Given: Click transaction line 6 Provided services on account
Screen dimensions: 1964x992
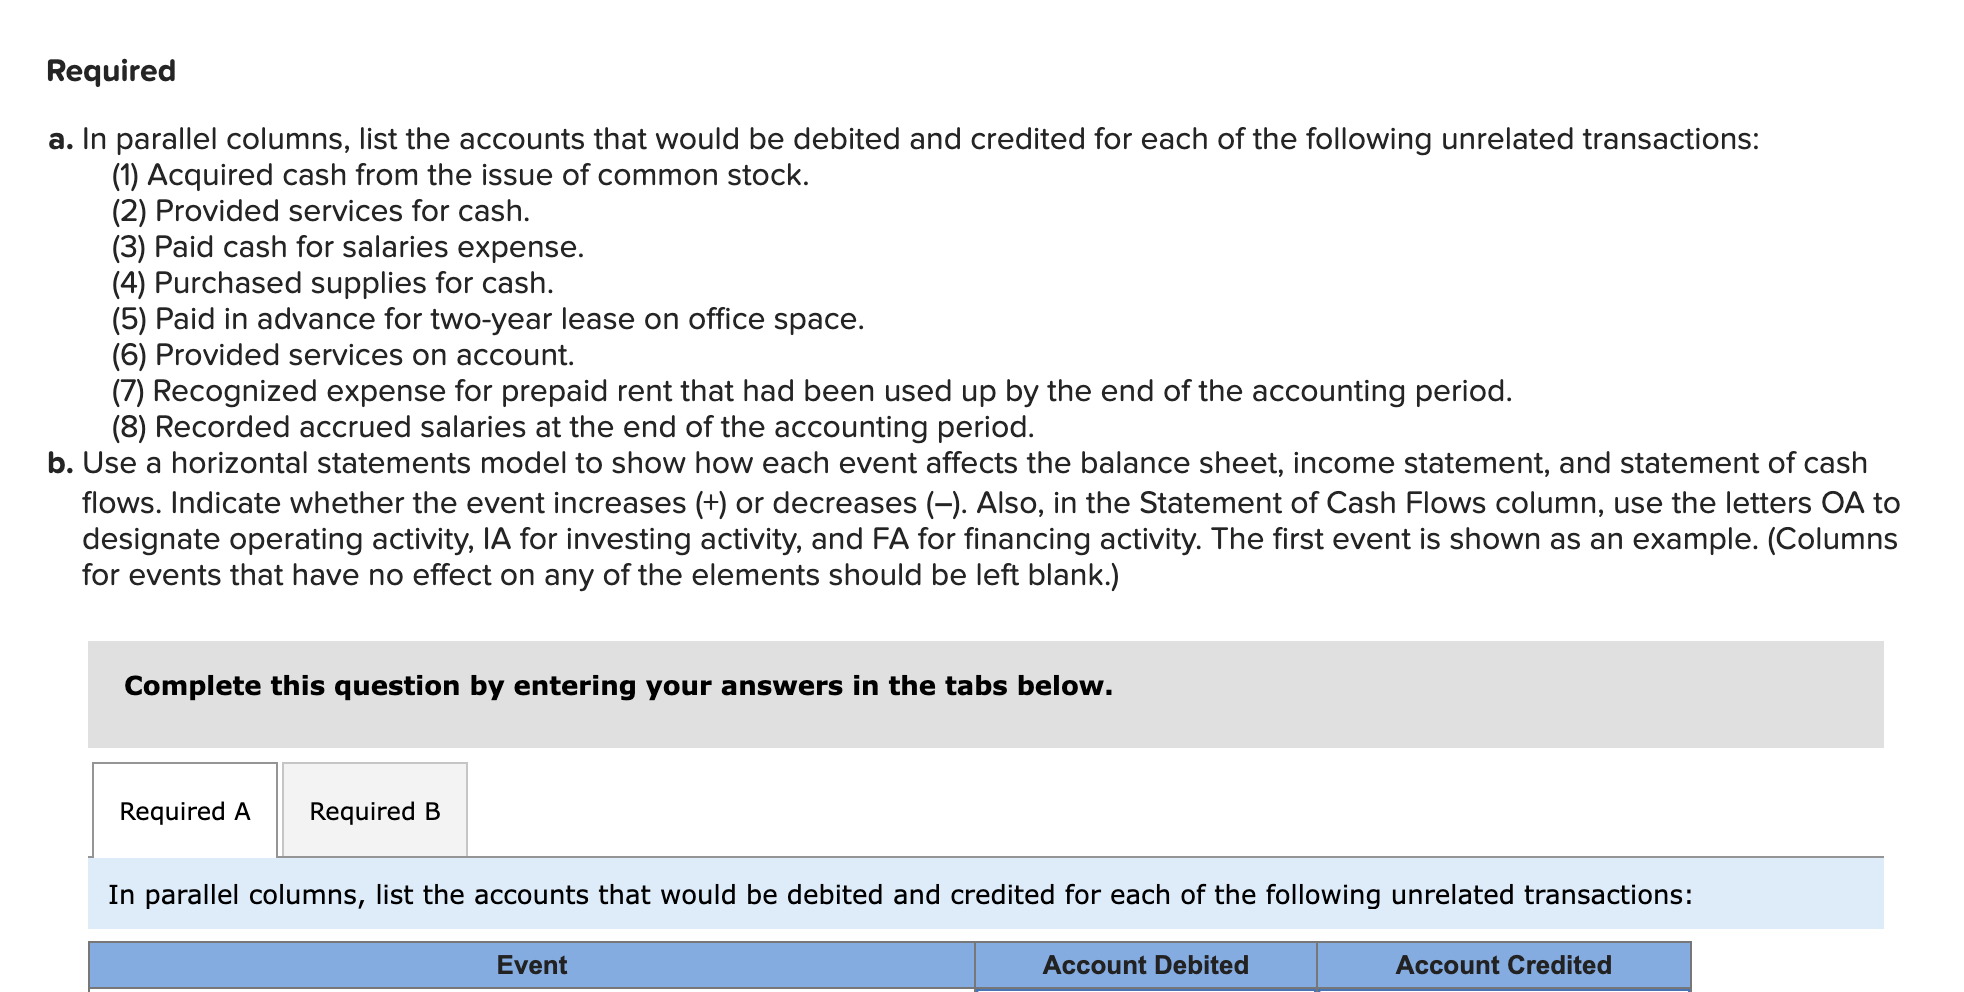Looking at the screenshot, I should tap(342, 355).
